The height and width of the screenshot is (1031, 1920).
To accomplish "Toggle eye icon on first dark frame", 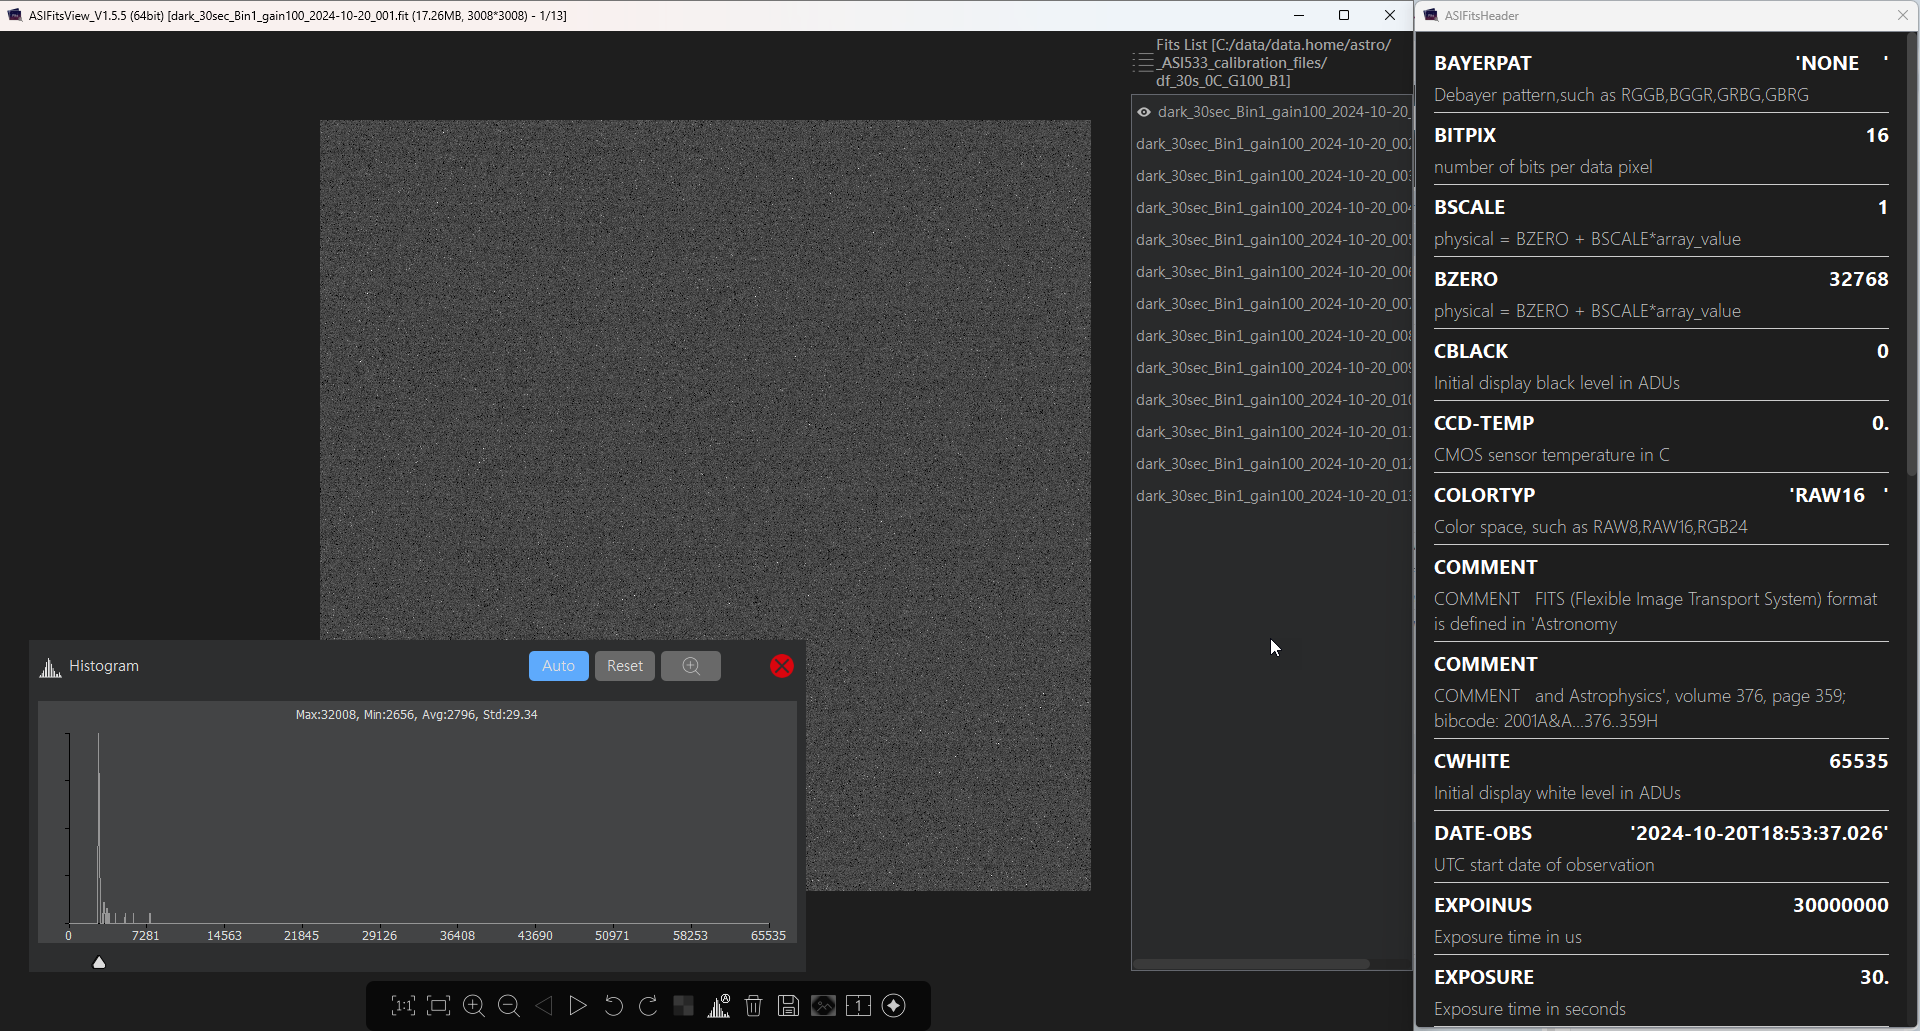I will 1144,112.
